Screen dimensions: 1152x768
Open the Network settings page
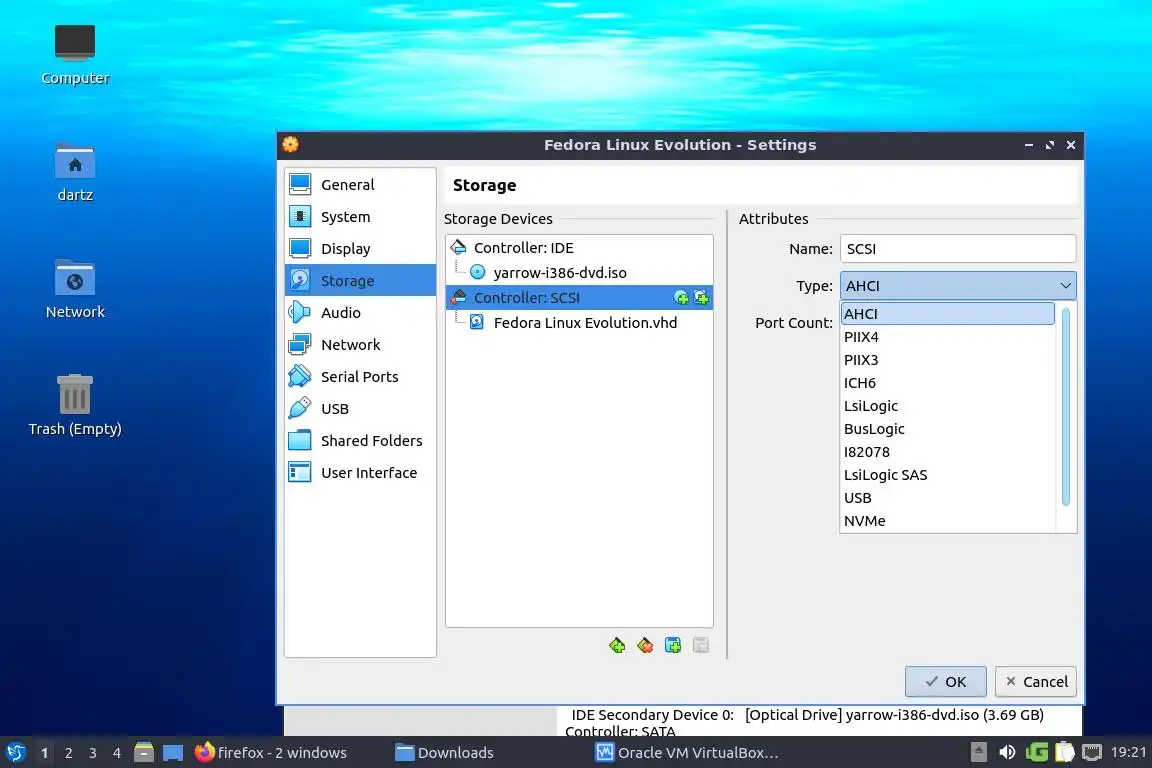pyautogui.click(x=360, y=345)
